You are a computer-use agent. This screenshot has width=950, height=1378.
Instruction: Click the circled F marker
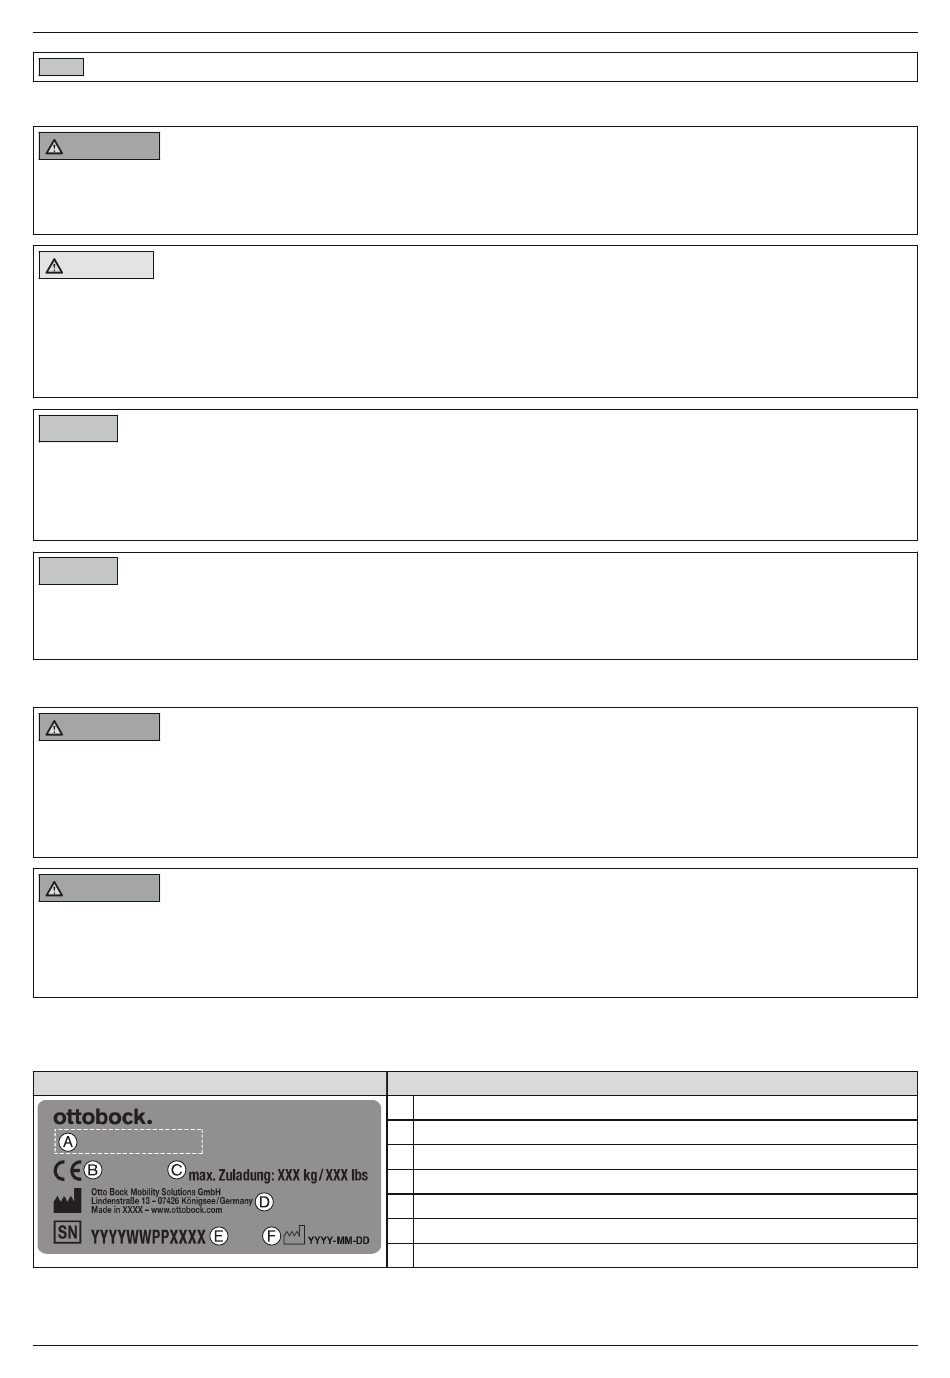(x=271, y=1236)
